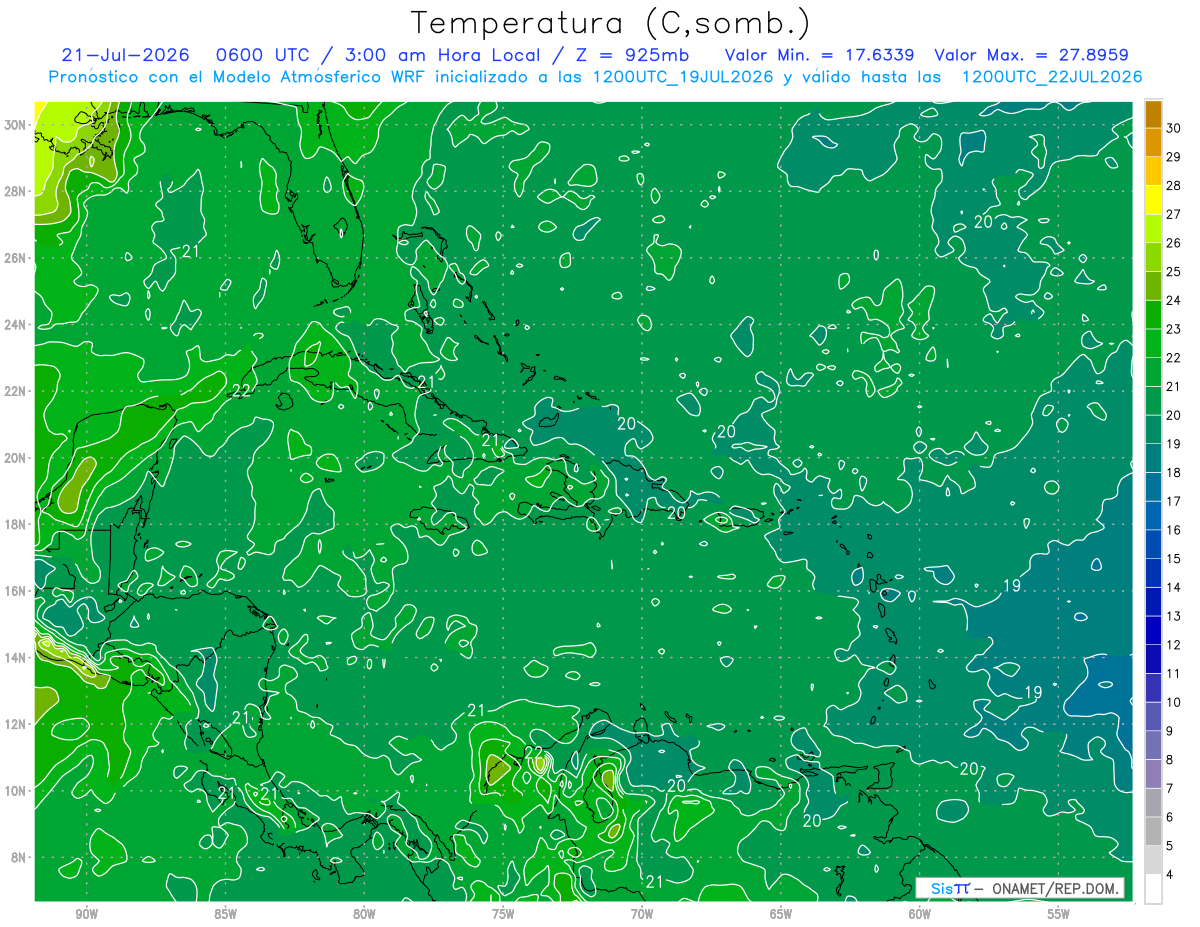Click the 75W longitude axis label
Viewport: 1200px width, 927px height.
pyautogui.click(x=503, y=914)
